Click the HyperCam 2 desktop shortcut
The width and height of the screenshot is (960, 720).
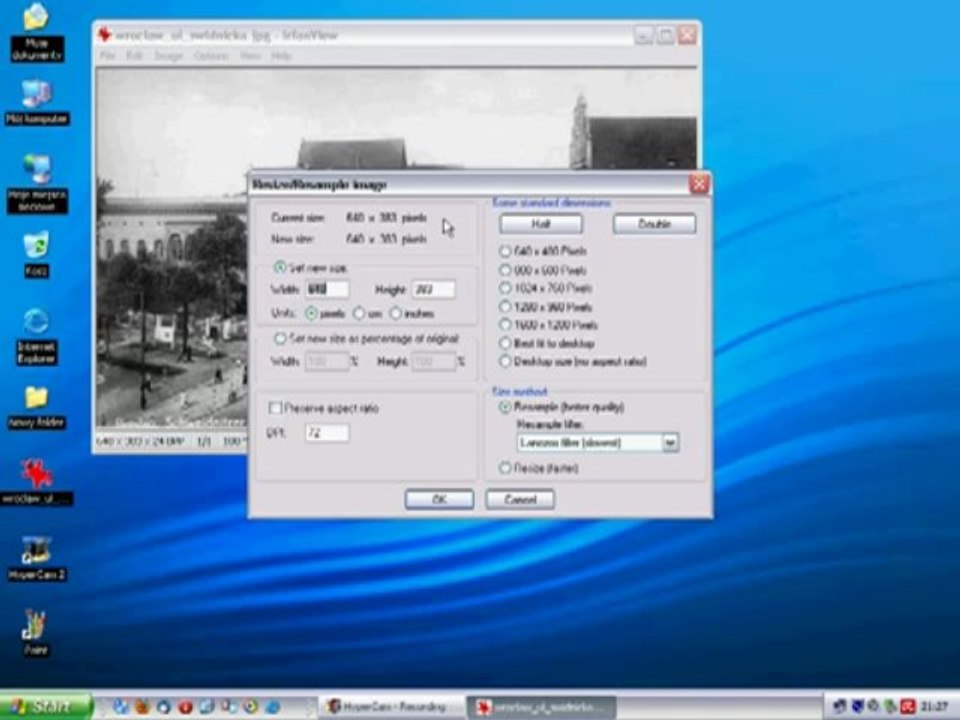click(x=36, y=551)
